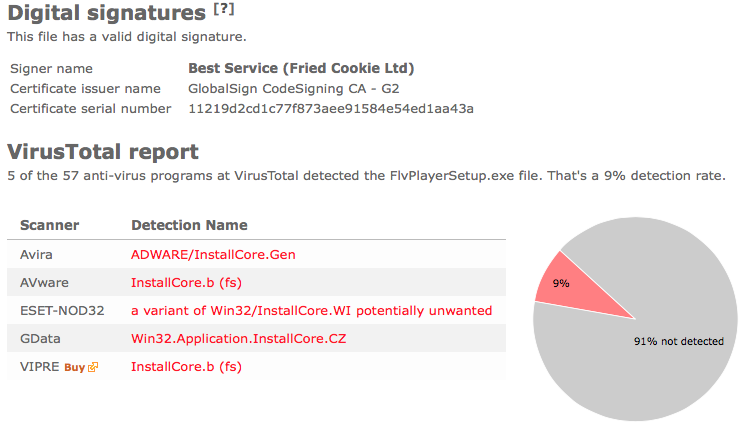
Task: Click the Scanner column header
Action: (x=49, y=225)
